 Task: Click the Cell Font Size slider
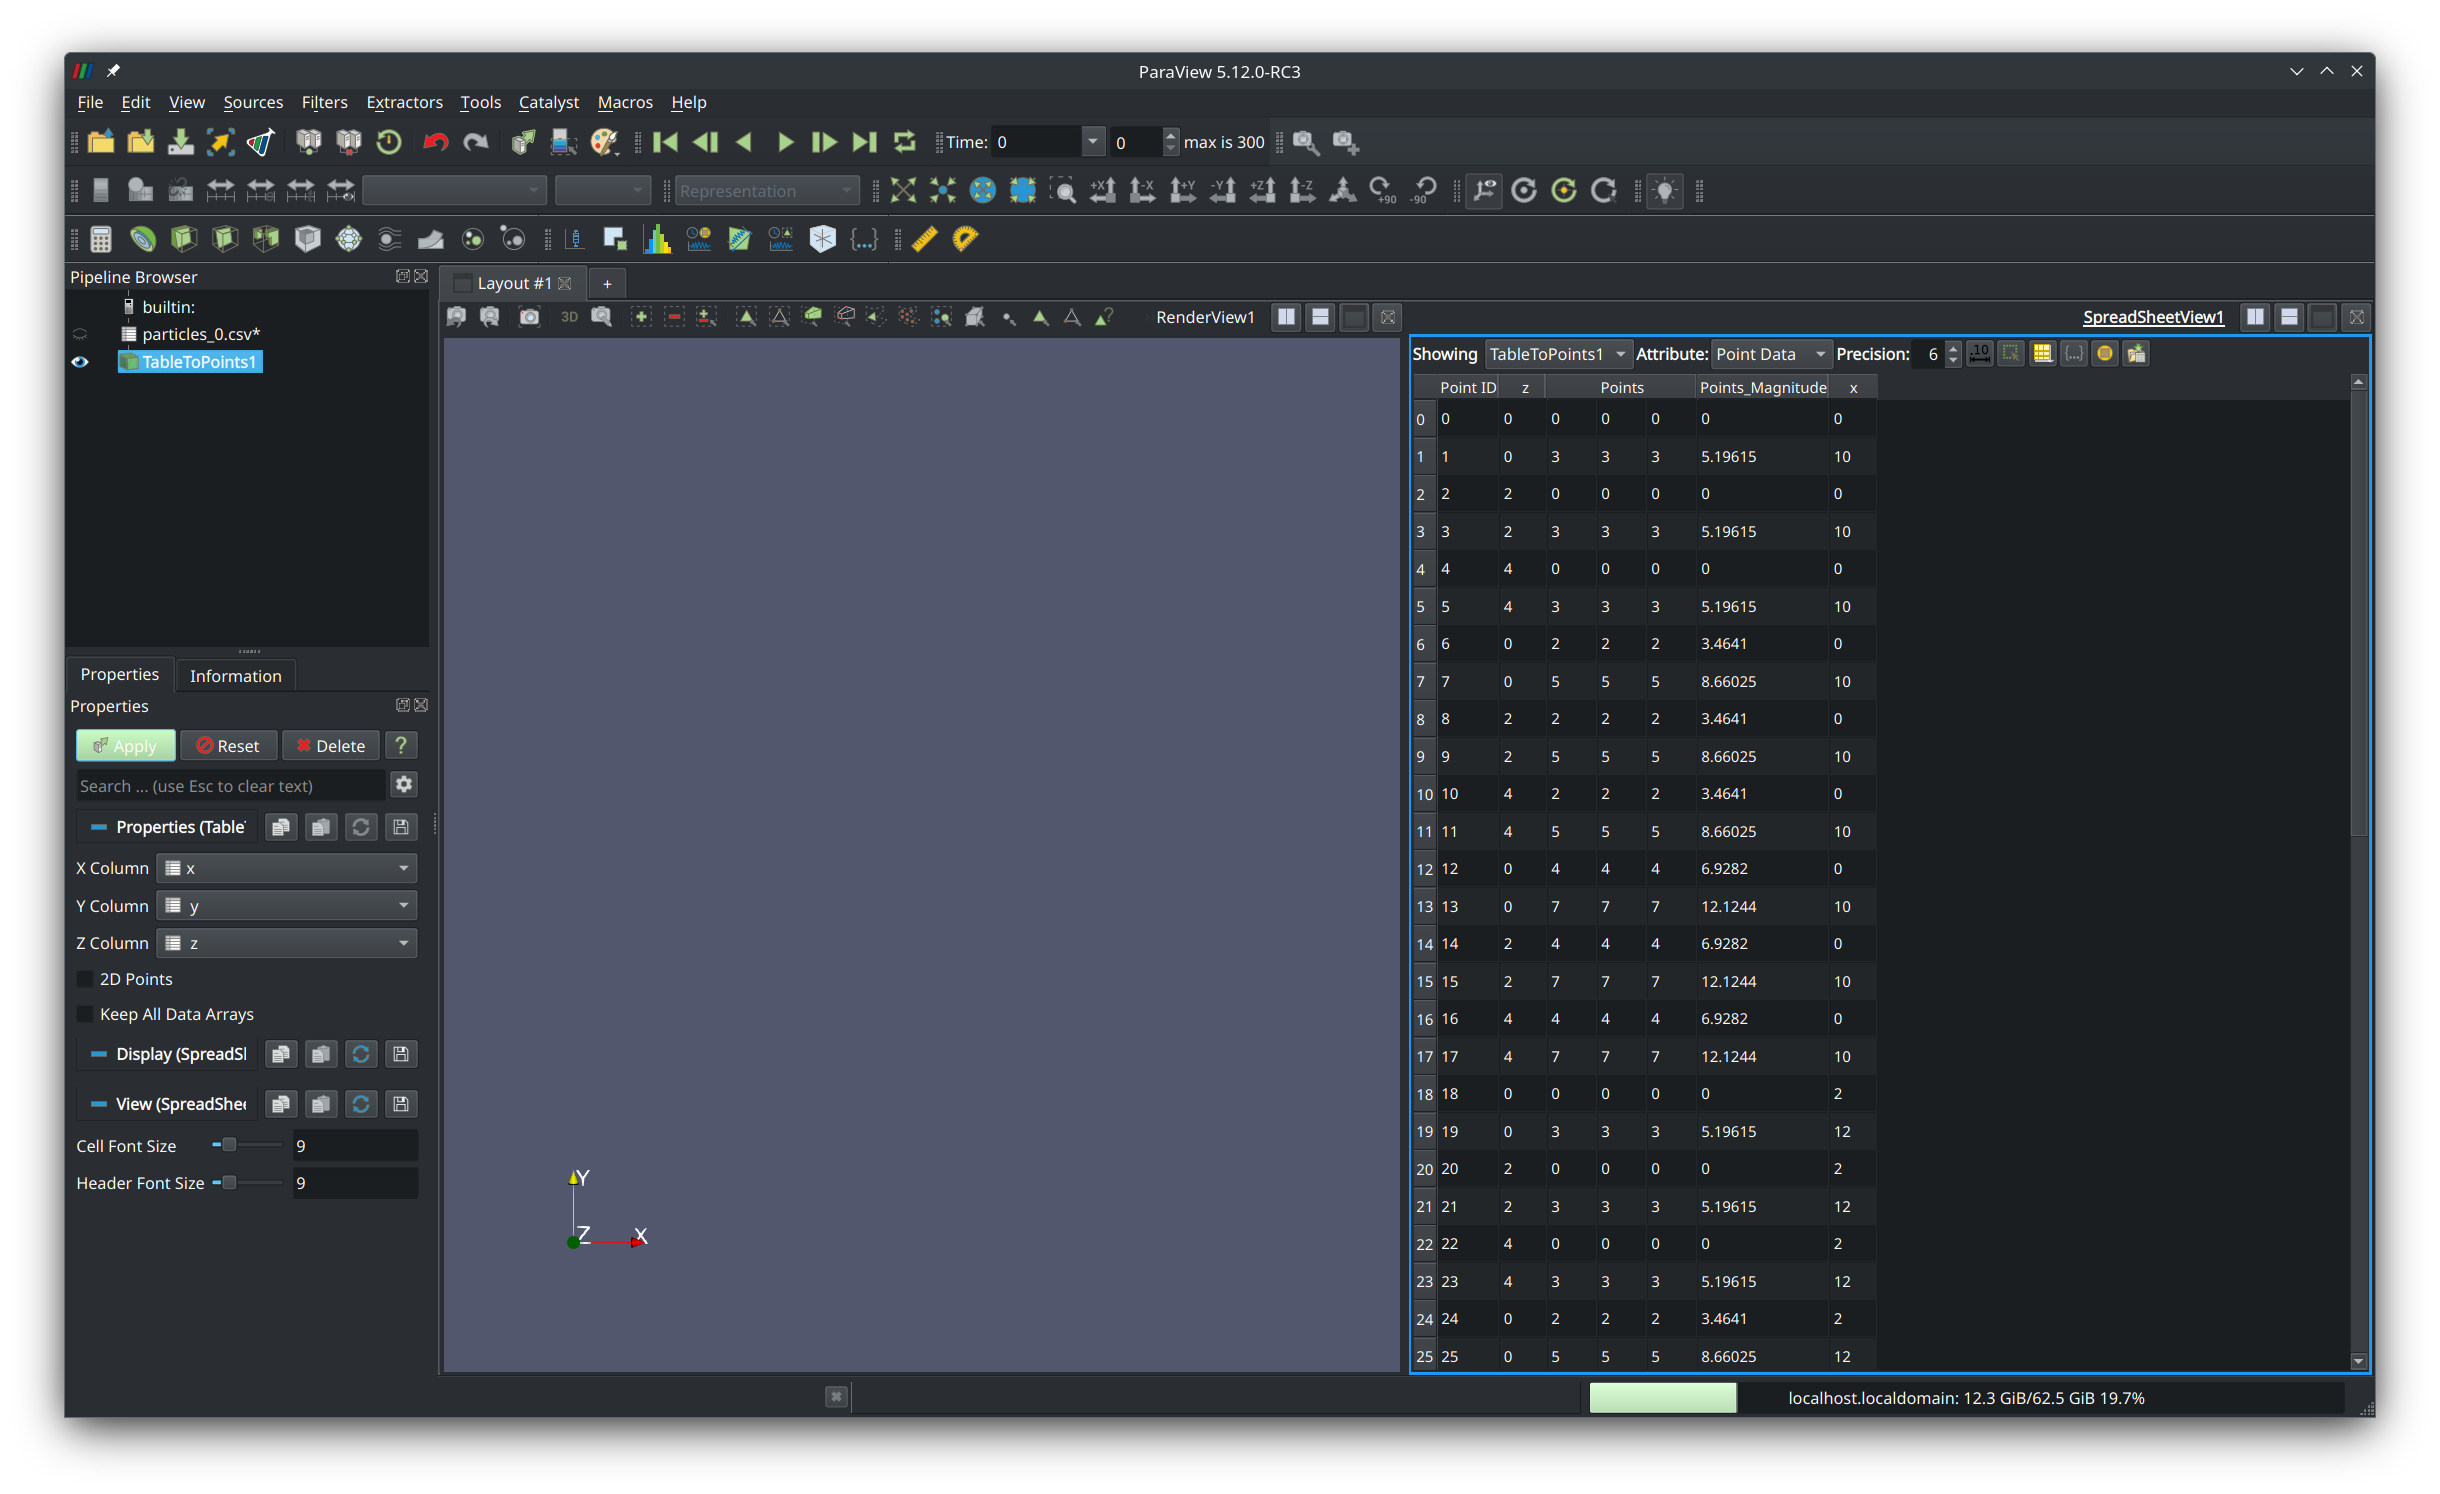pos(247,1145)
